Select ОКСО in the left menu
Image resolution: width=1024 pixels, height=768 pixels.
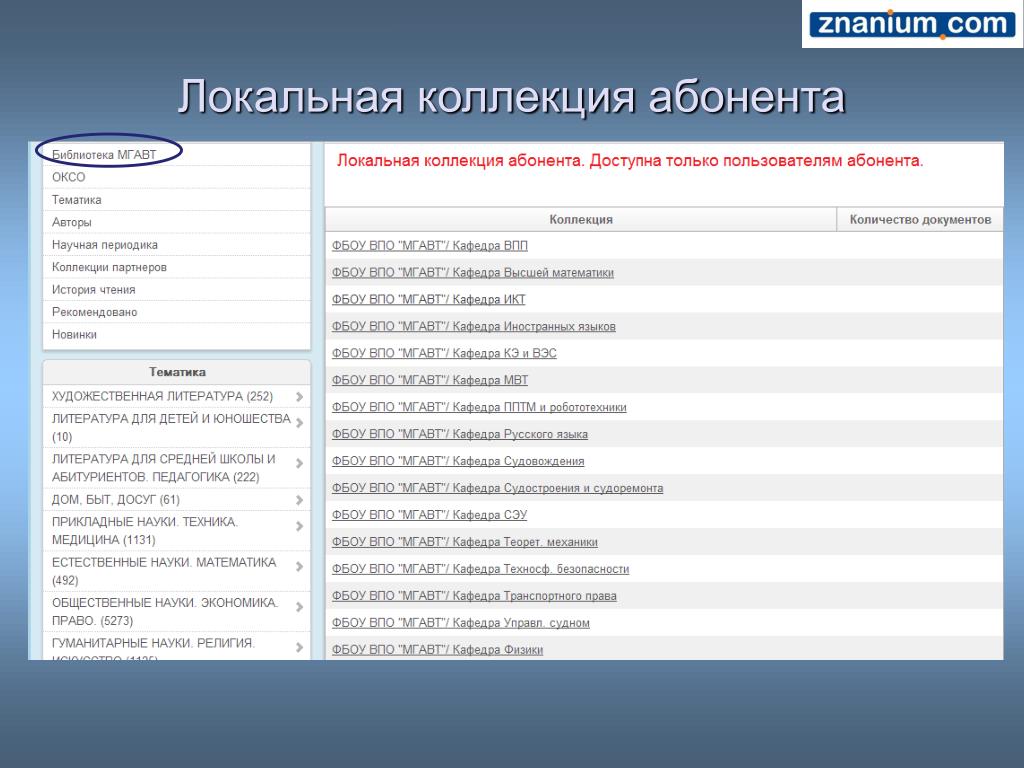(69, 177)
